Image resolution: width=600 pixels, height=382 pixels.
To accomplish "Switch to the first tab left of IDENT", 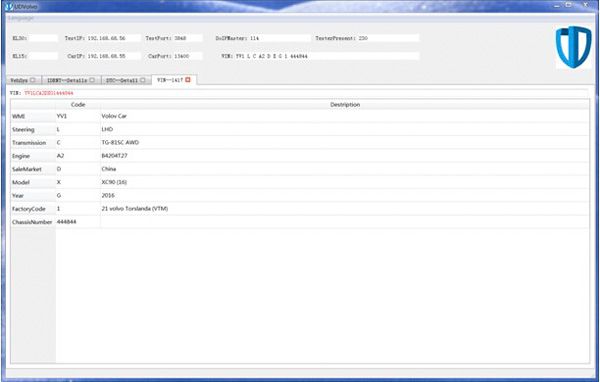I will [23, 80].
